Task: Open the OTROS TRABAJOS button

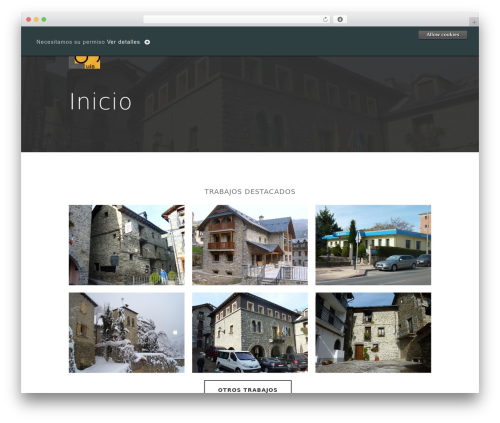Action: point(248,387)
